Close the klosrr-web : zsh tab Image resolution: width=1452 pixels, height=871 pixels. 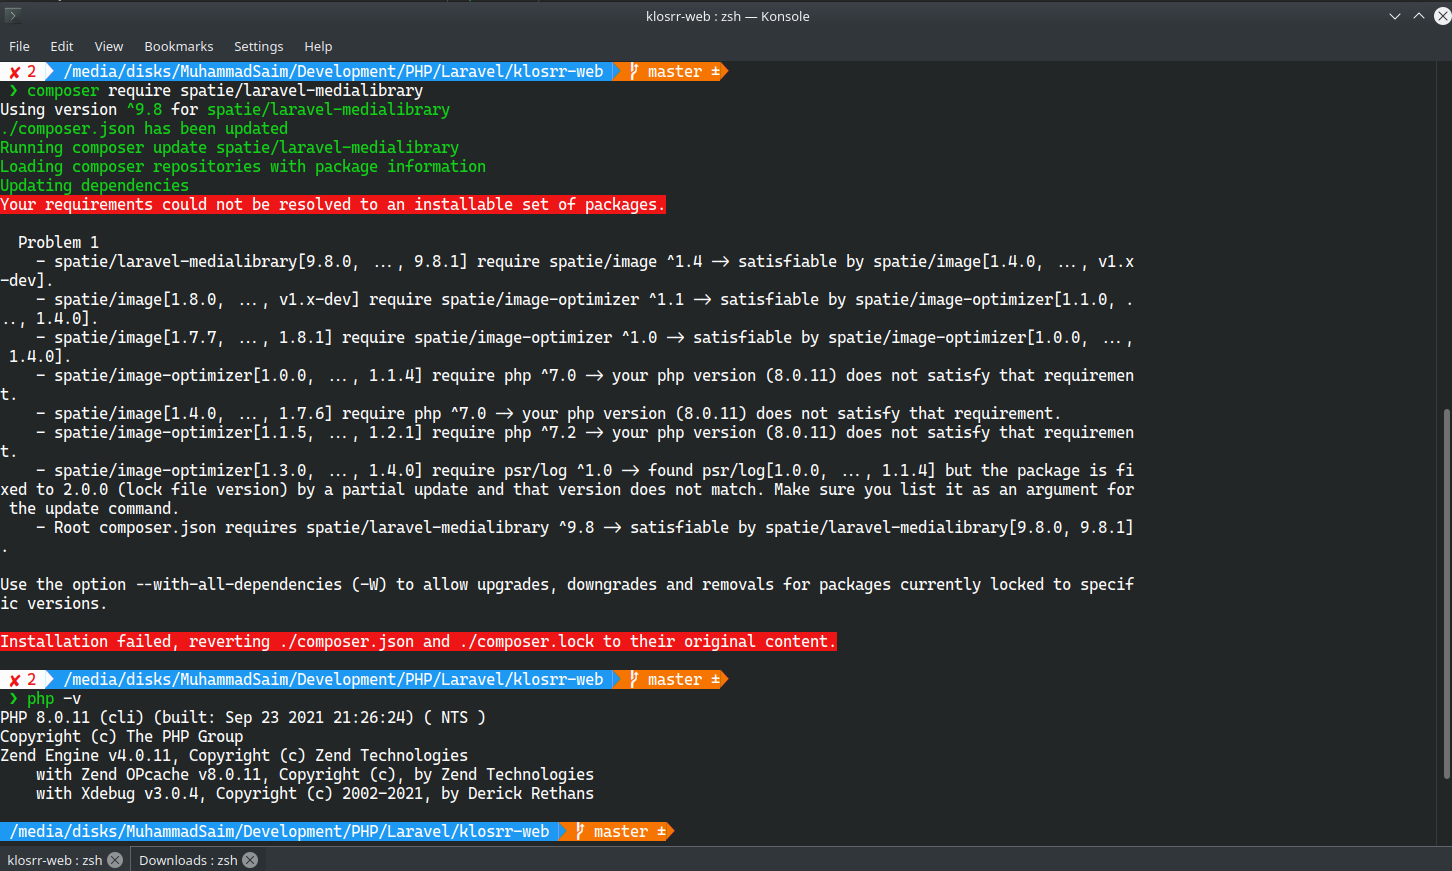coord(115,860)
